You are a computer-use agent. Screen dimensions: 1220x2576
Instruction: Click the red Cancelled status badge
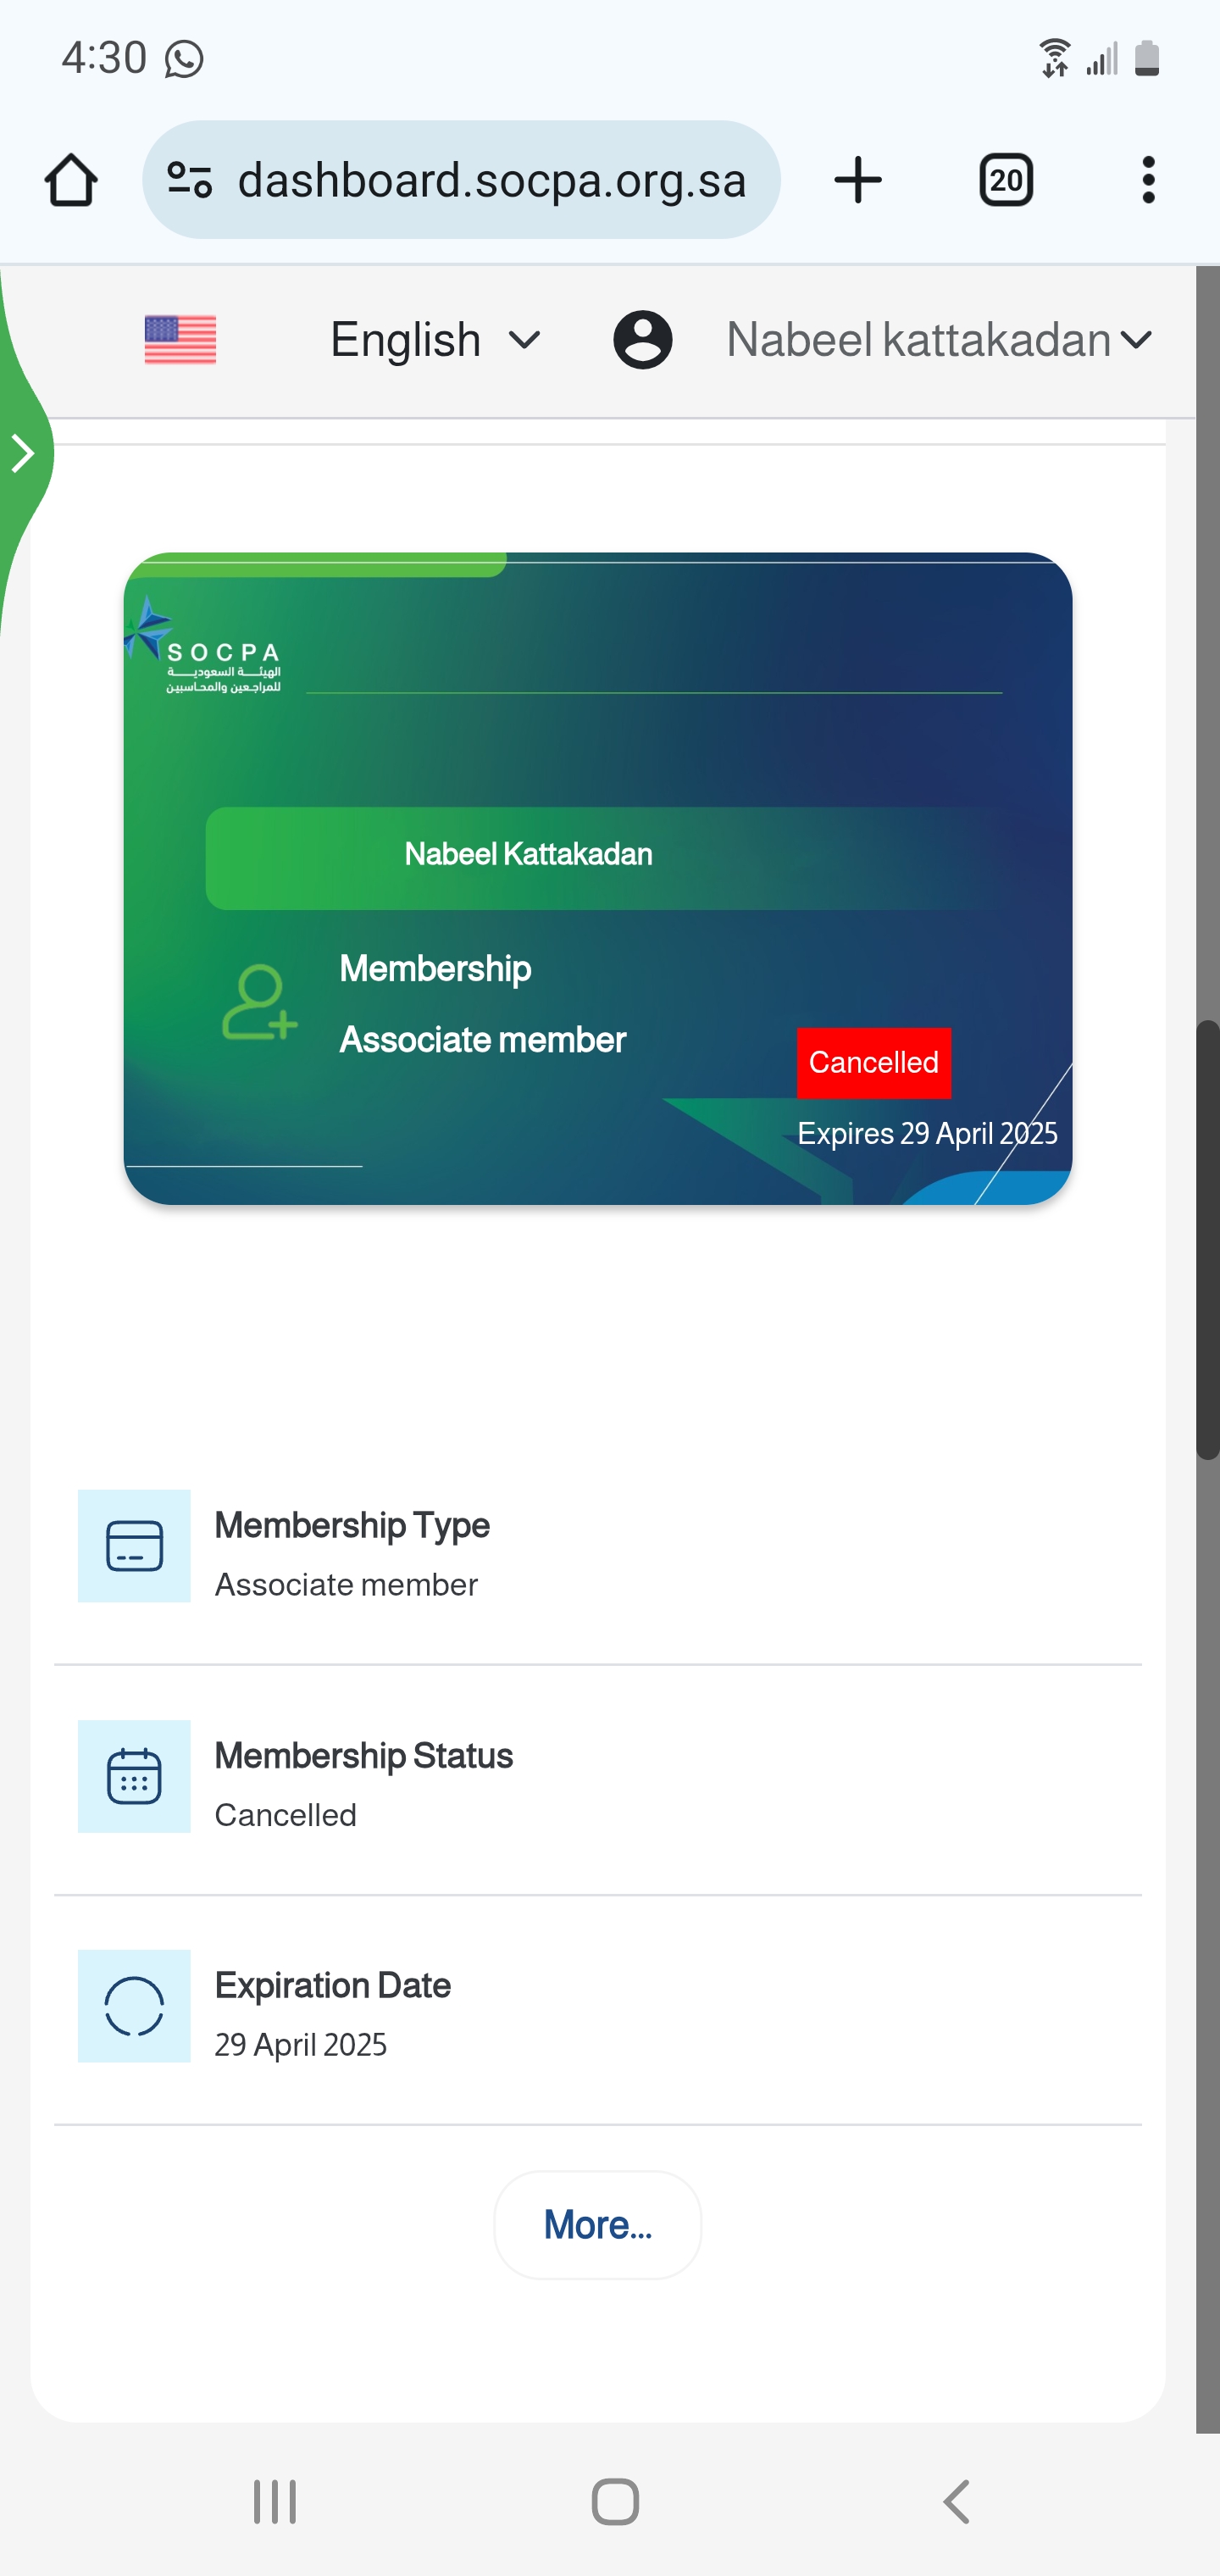pos(874,1063)
